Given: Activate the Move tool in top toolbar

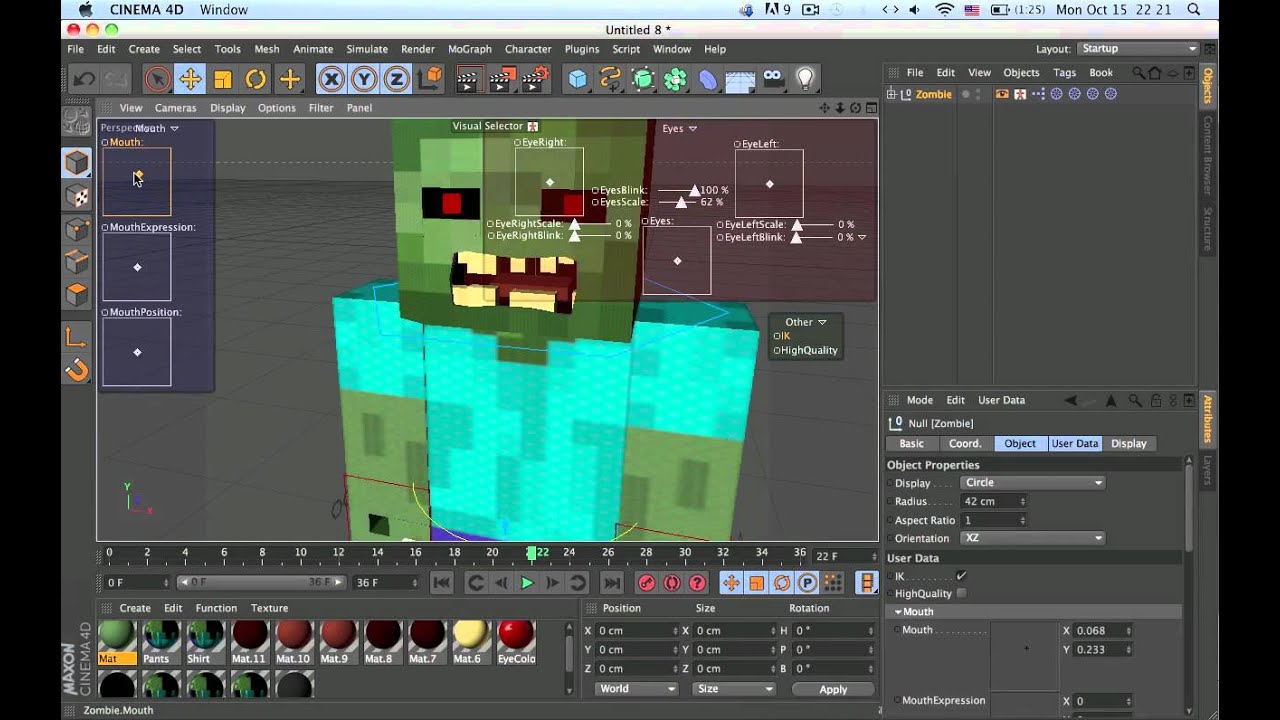Looking at the screenshot, I should [190, 79].
